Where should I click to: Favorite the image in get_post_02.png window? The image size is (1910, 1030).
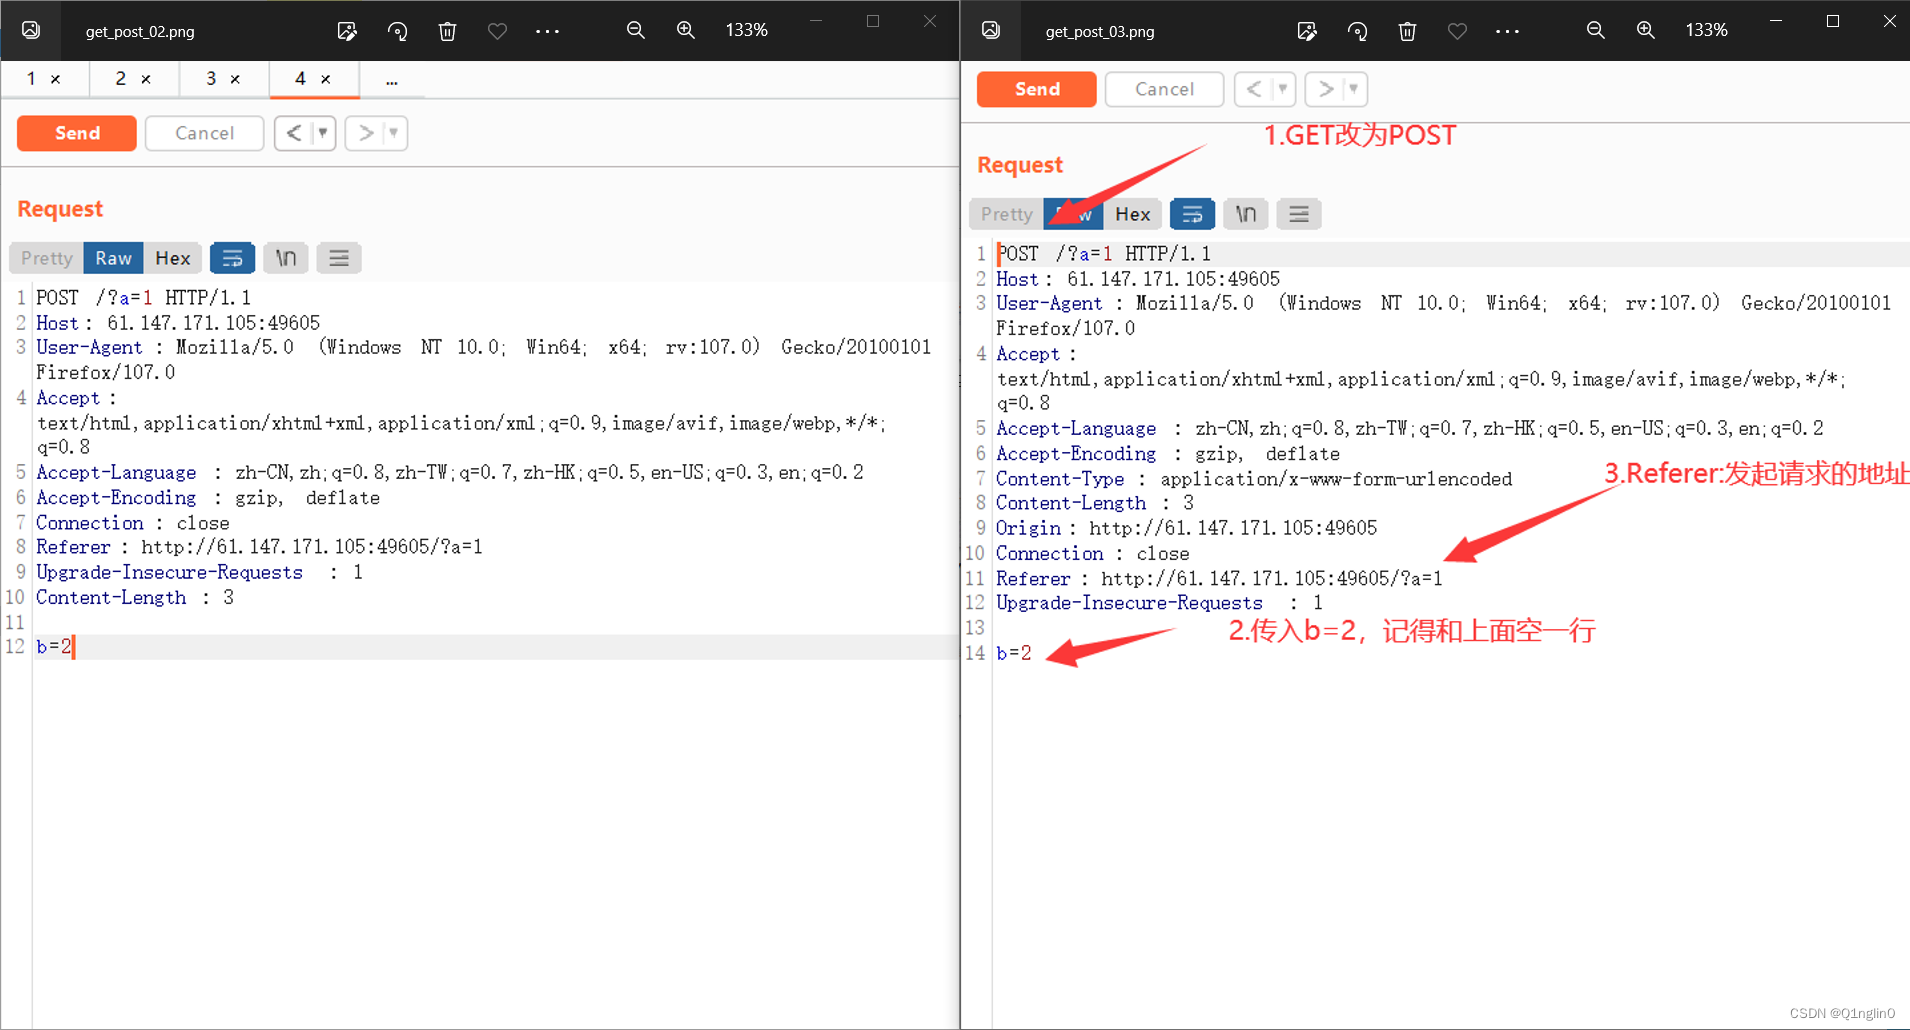(497, 31)
